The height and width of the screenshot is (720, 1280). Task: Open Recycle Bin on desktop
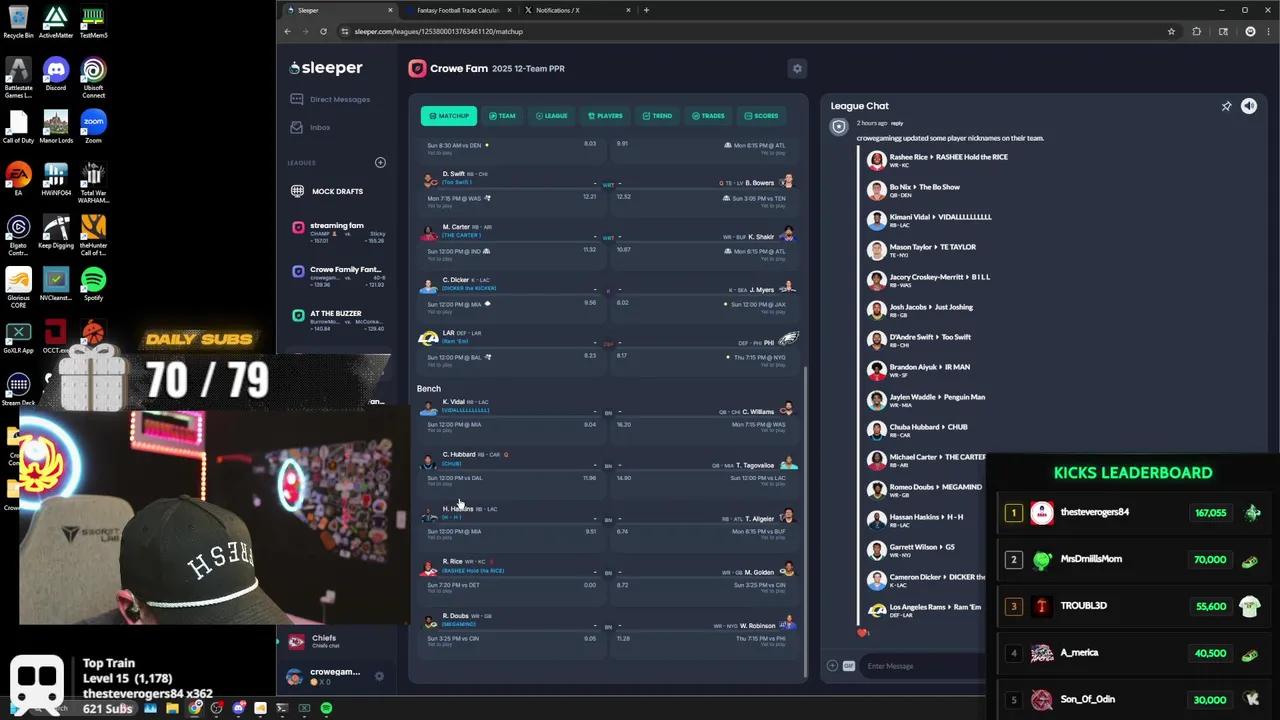(x=18, y=22)
